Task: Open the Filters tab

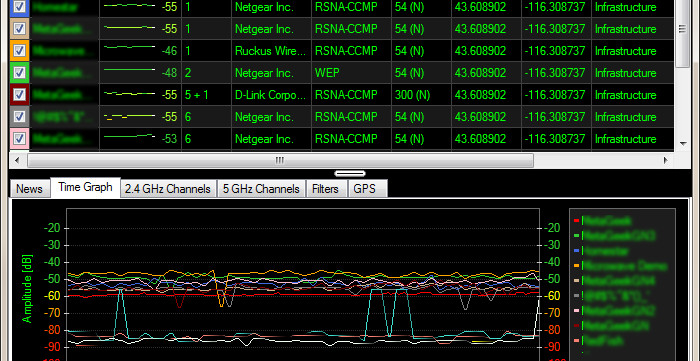Action: (325, 189)
